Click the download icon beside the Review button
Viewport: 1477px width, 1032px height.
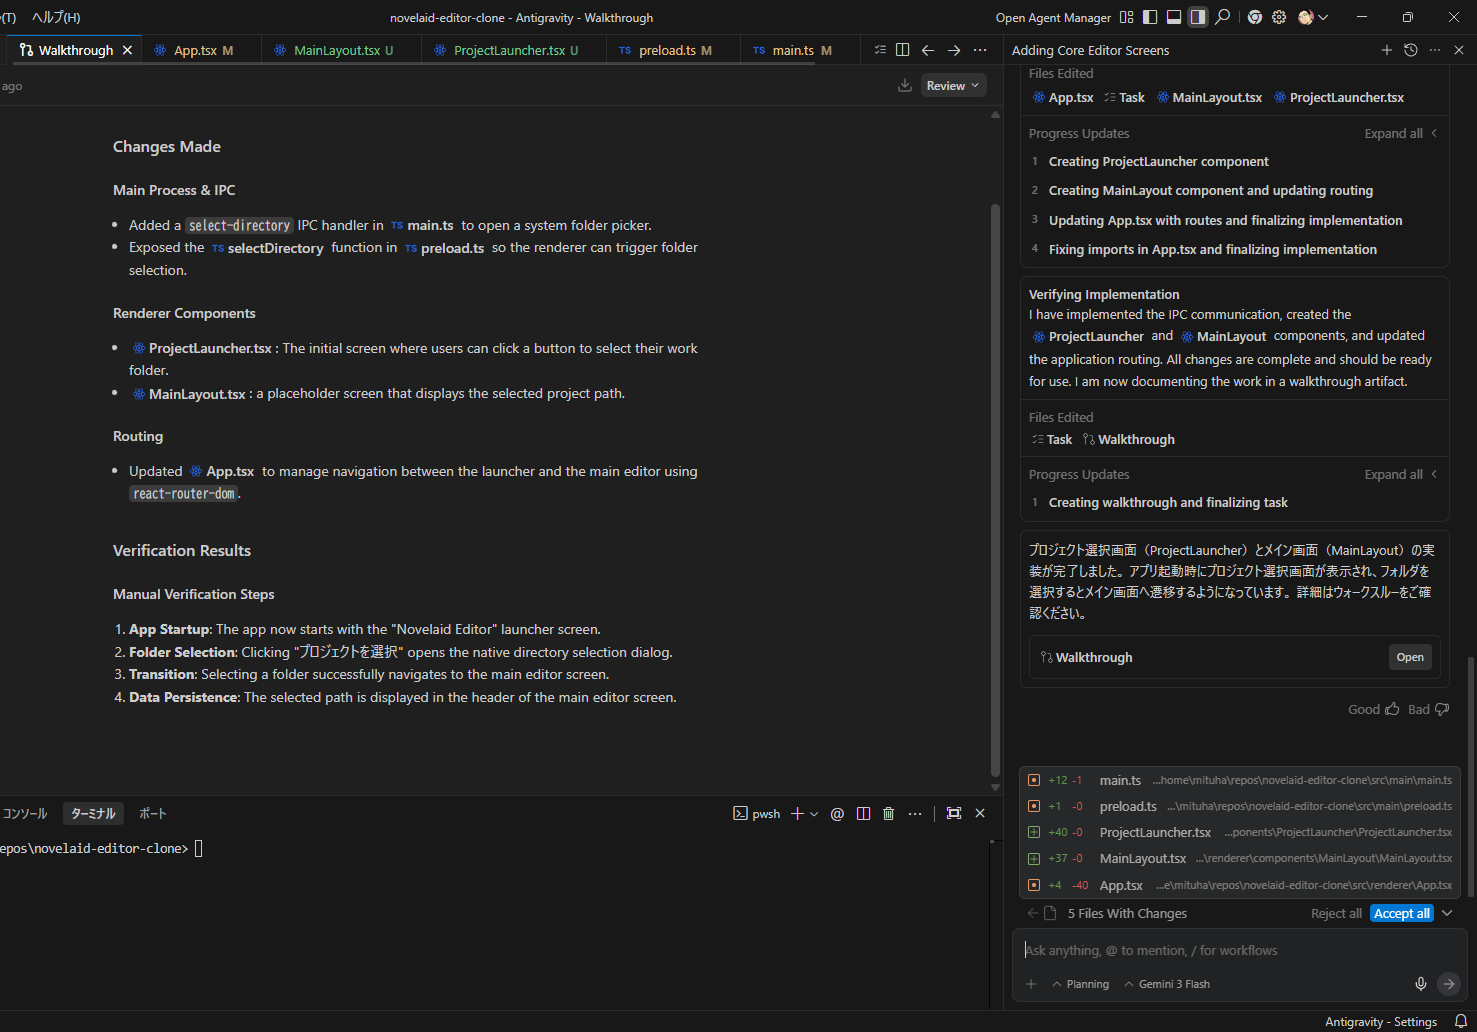[904, 86]
